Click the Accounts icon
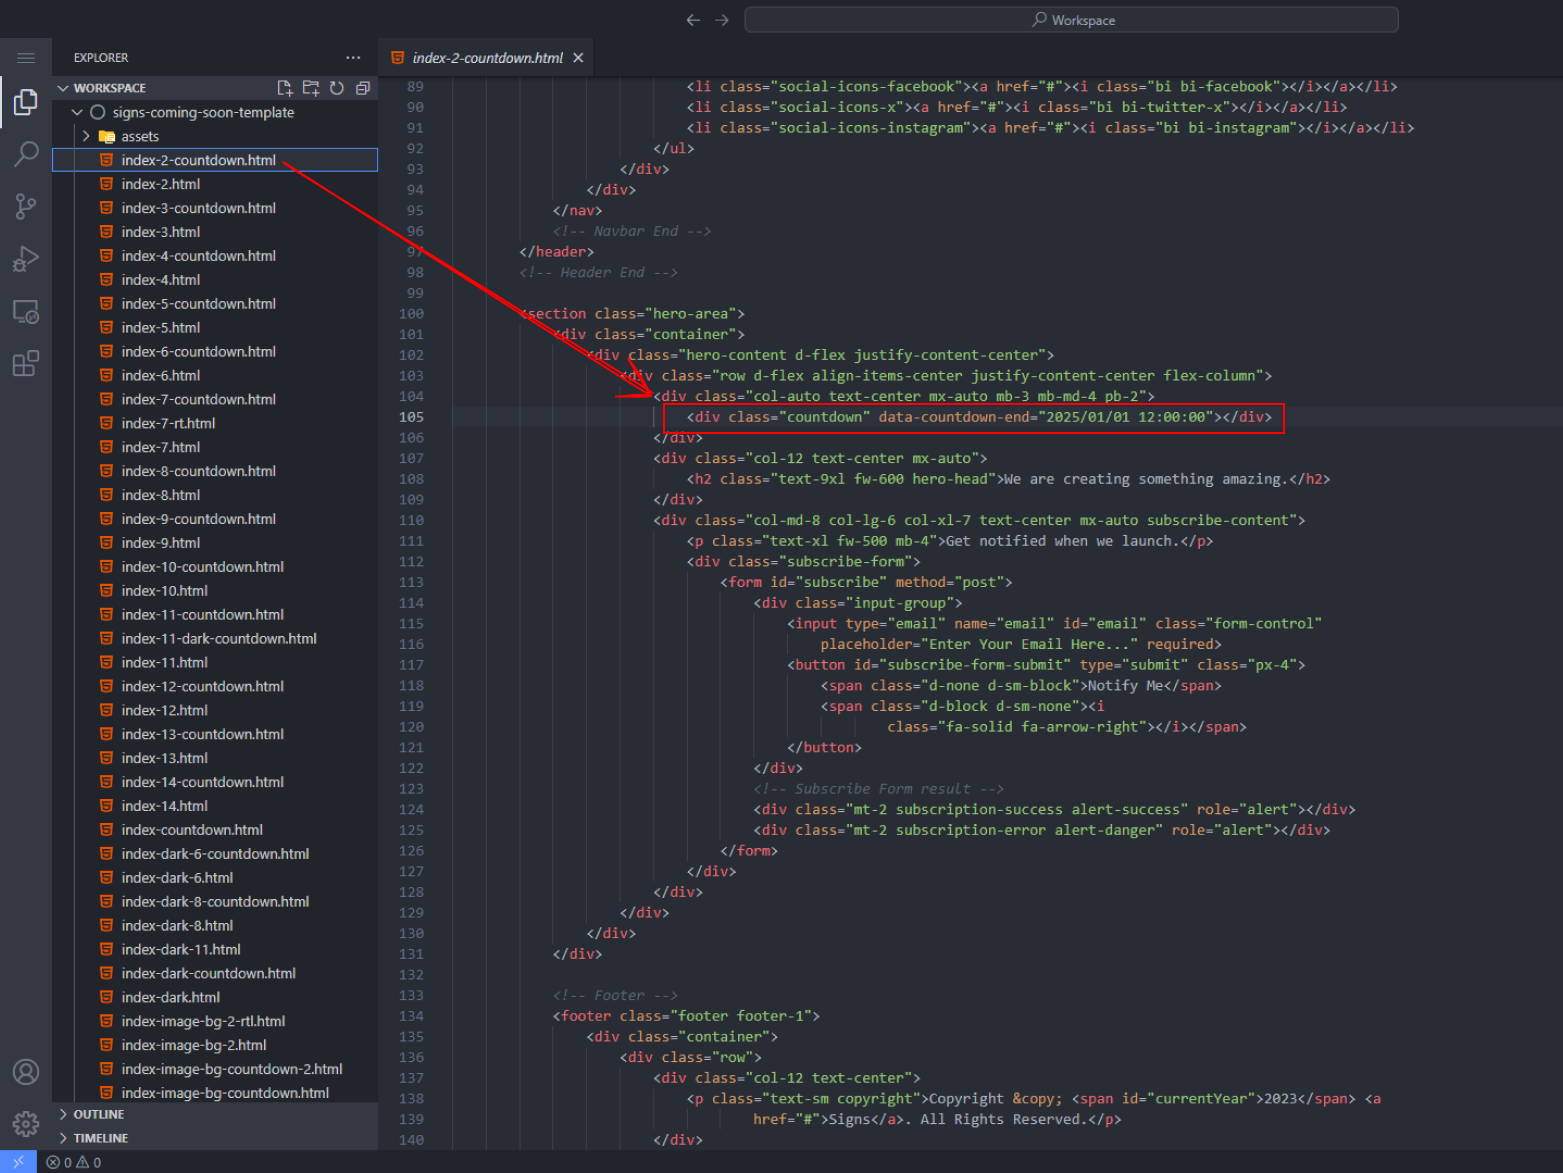 pos(26,1072)
